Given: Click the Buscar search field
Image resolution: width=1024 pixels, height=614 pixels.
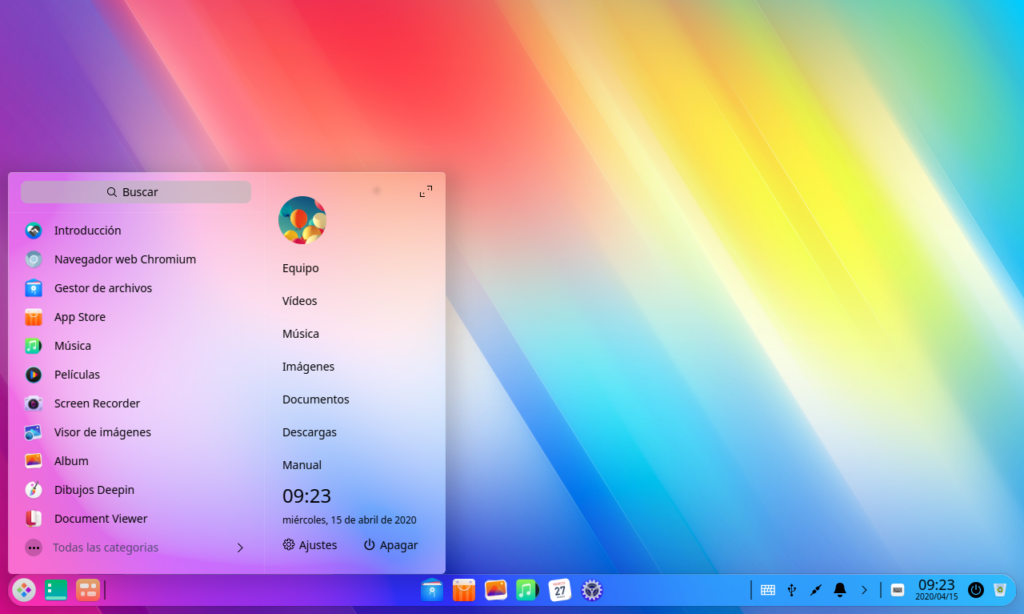Looking at the screenshot, I should pos(136,192).
